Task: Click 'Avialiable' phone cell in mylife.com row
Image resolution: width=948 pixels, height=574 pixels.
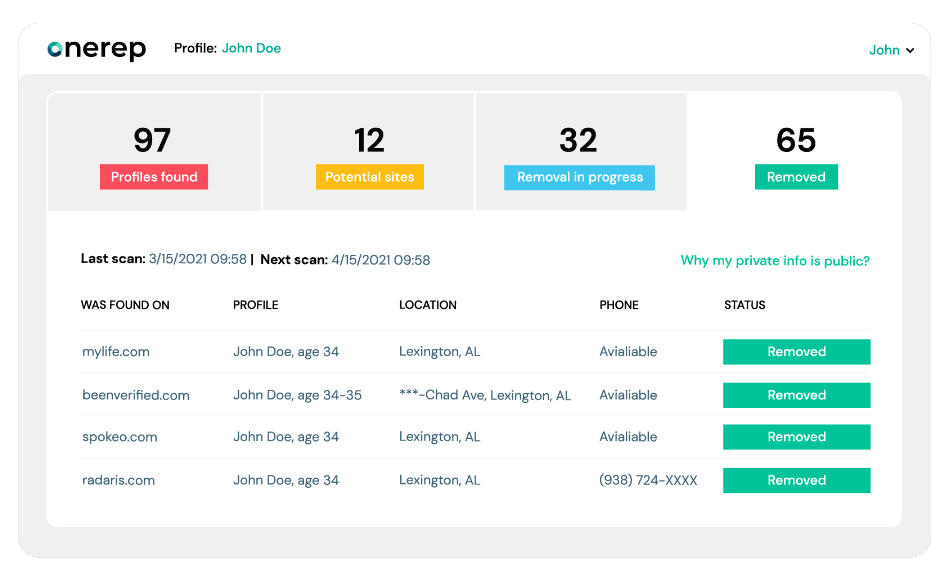Action: [x=628, y=351]
